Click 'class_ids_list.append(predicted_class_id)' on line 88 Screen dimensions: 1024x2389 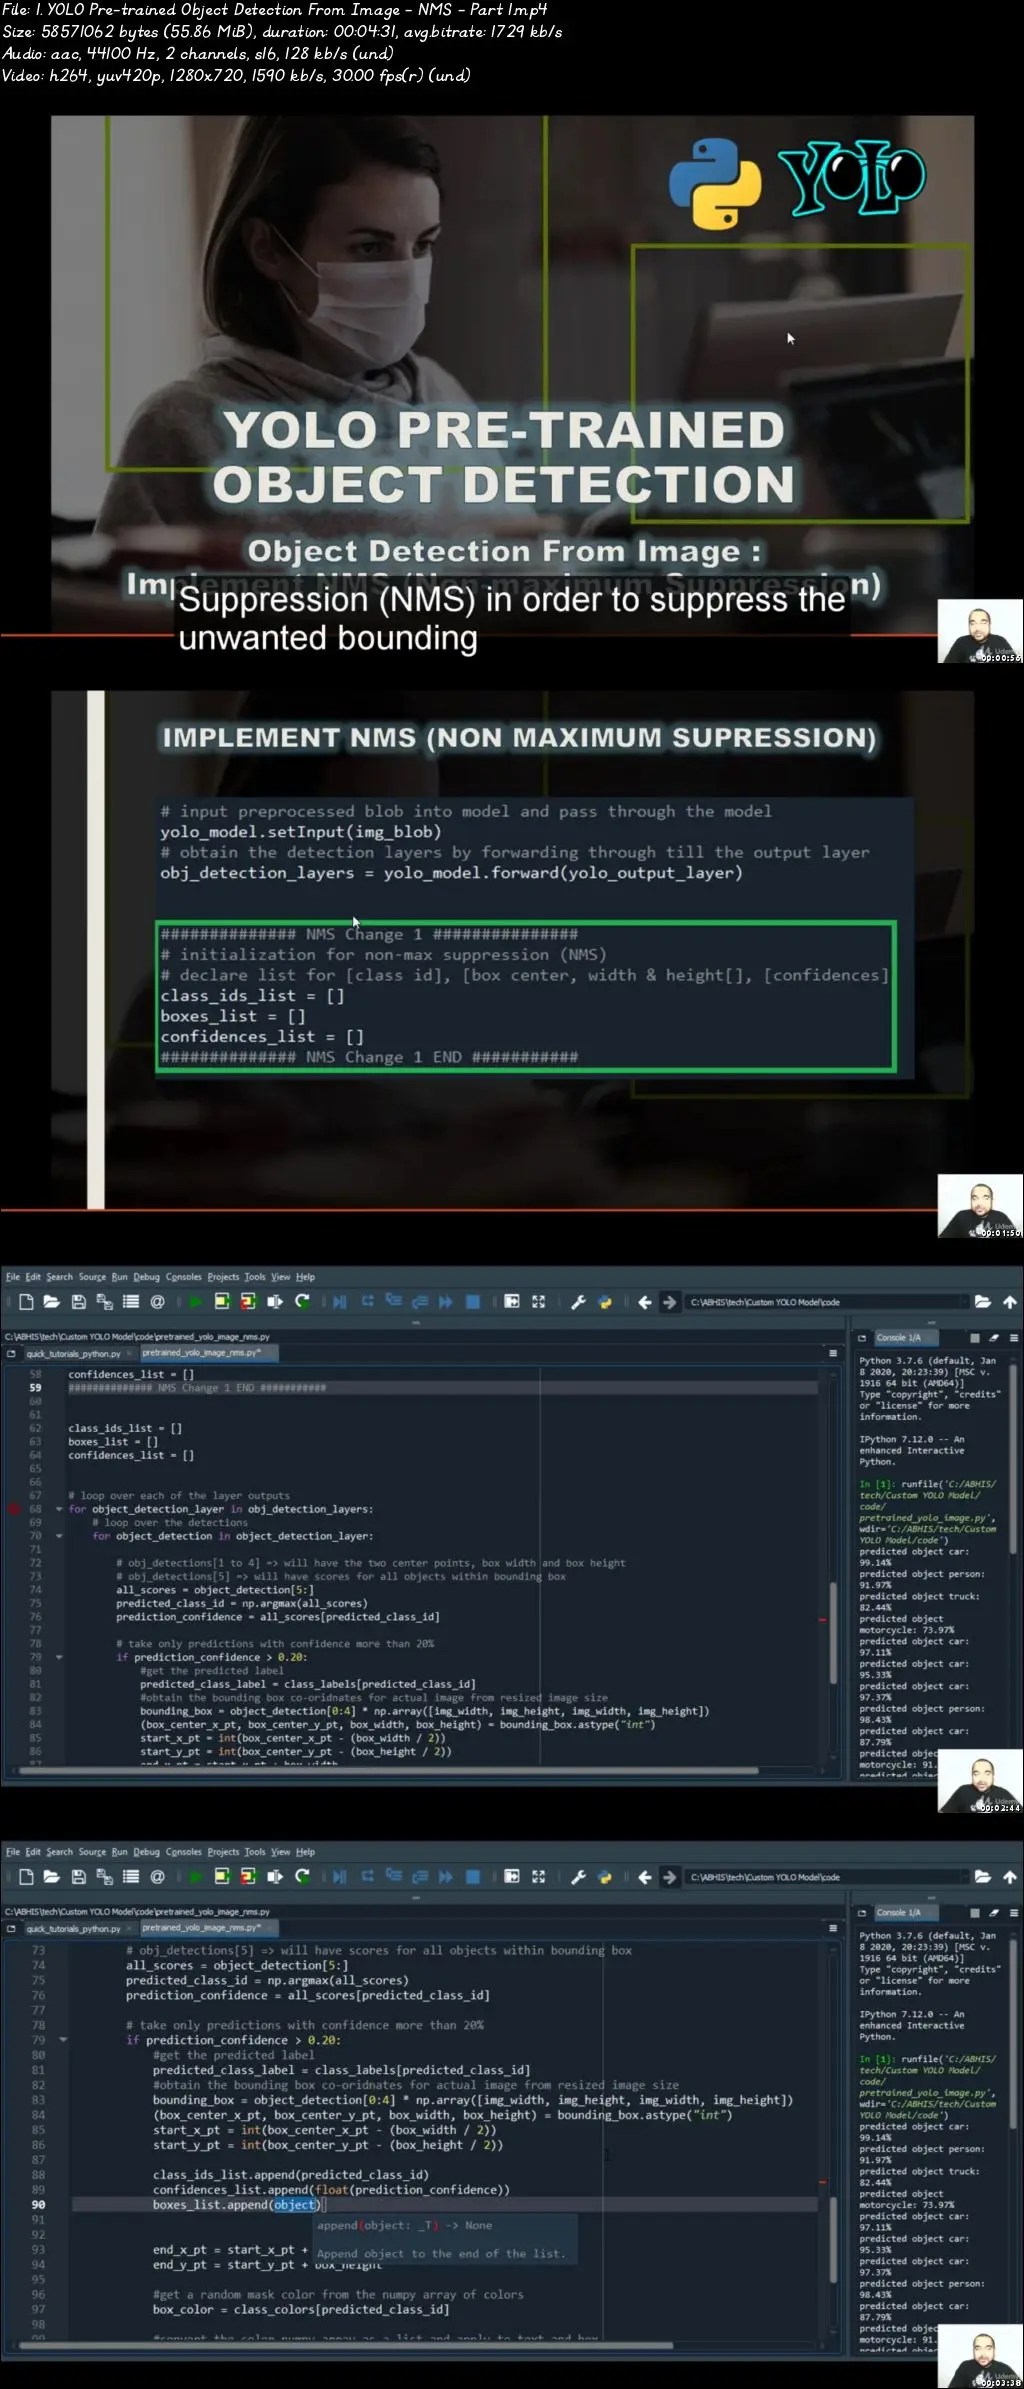click(x=291, y=2174)
